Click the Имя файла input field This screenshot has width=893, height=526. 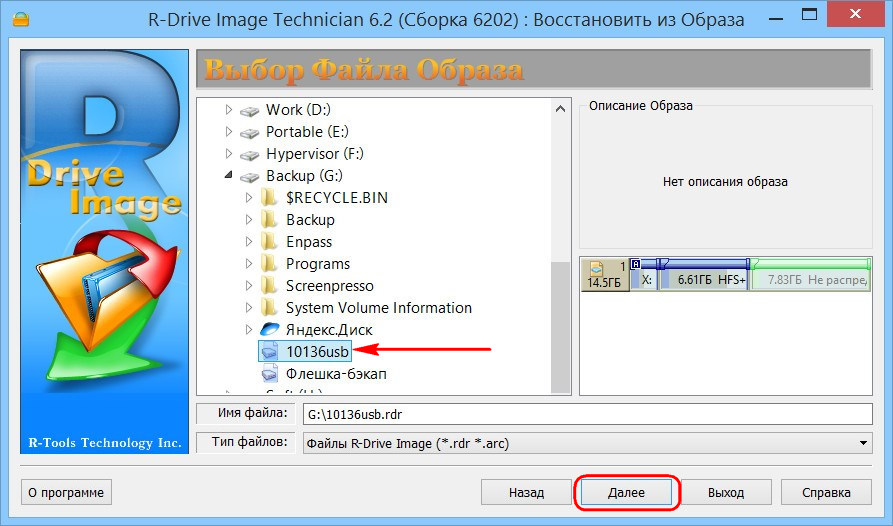587,414
